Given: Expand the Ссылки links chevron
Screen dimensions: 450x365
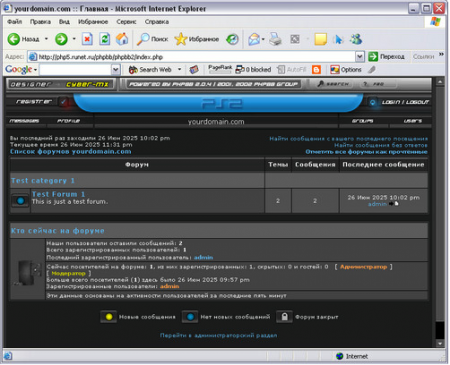Looking at the screenshot, I should click(441, 55).
